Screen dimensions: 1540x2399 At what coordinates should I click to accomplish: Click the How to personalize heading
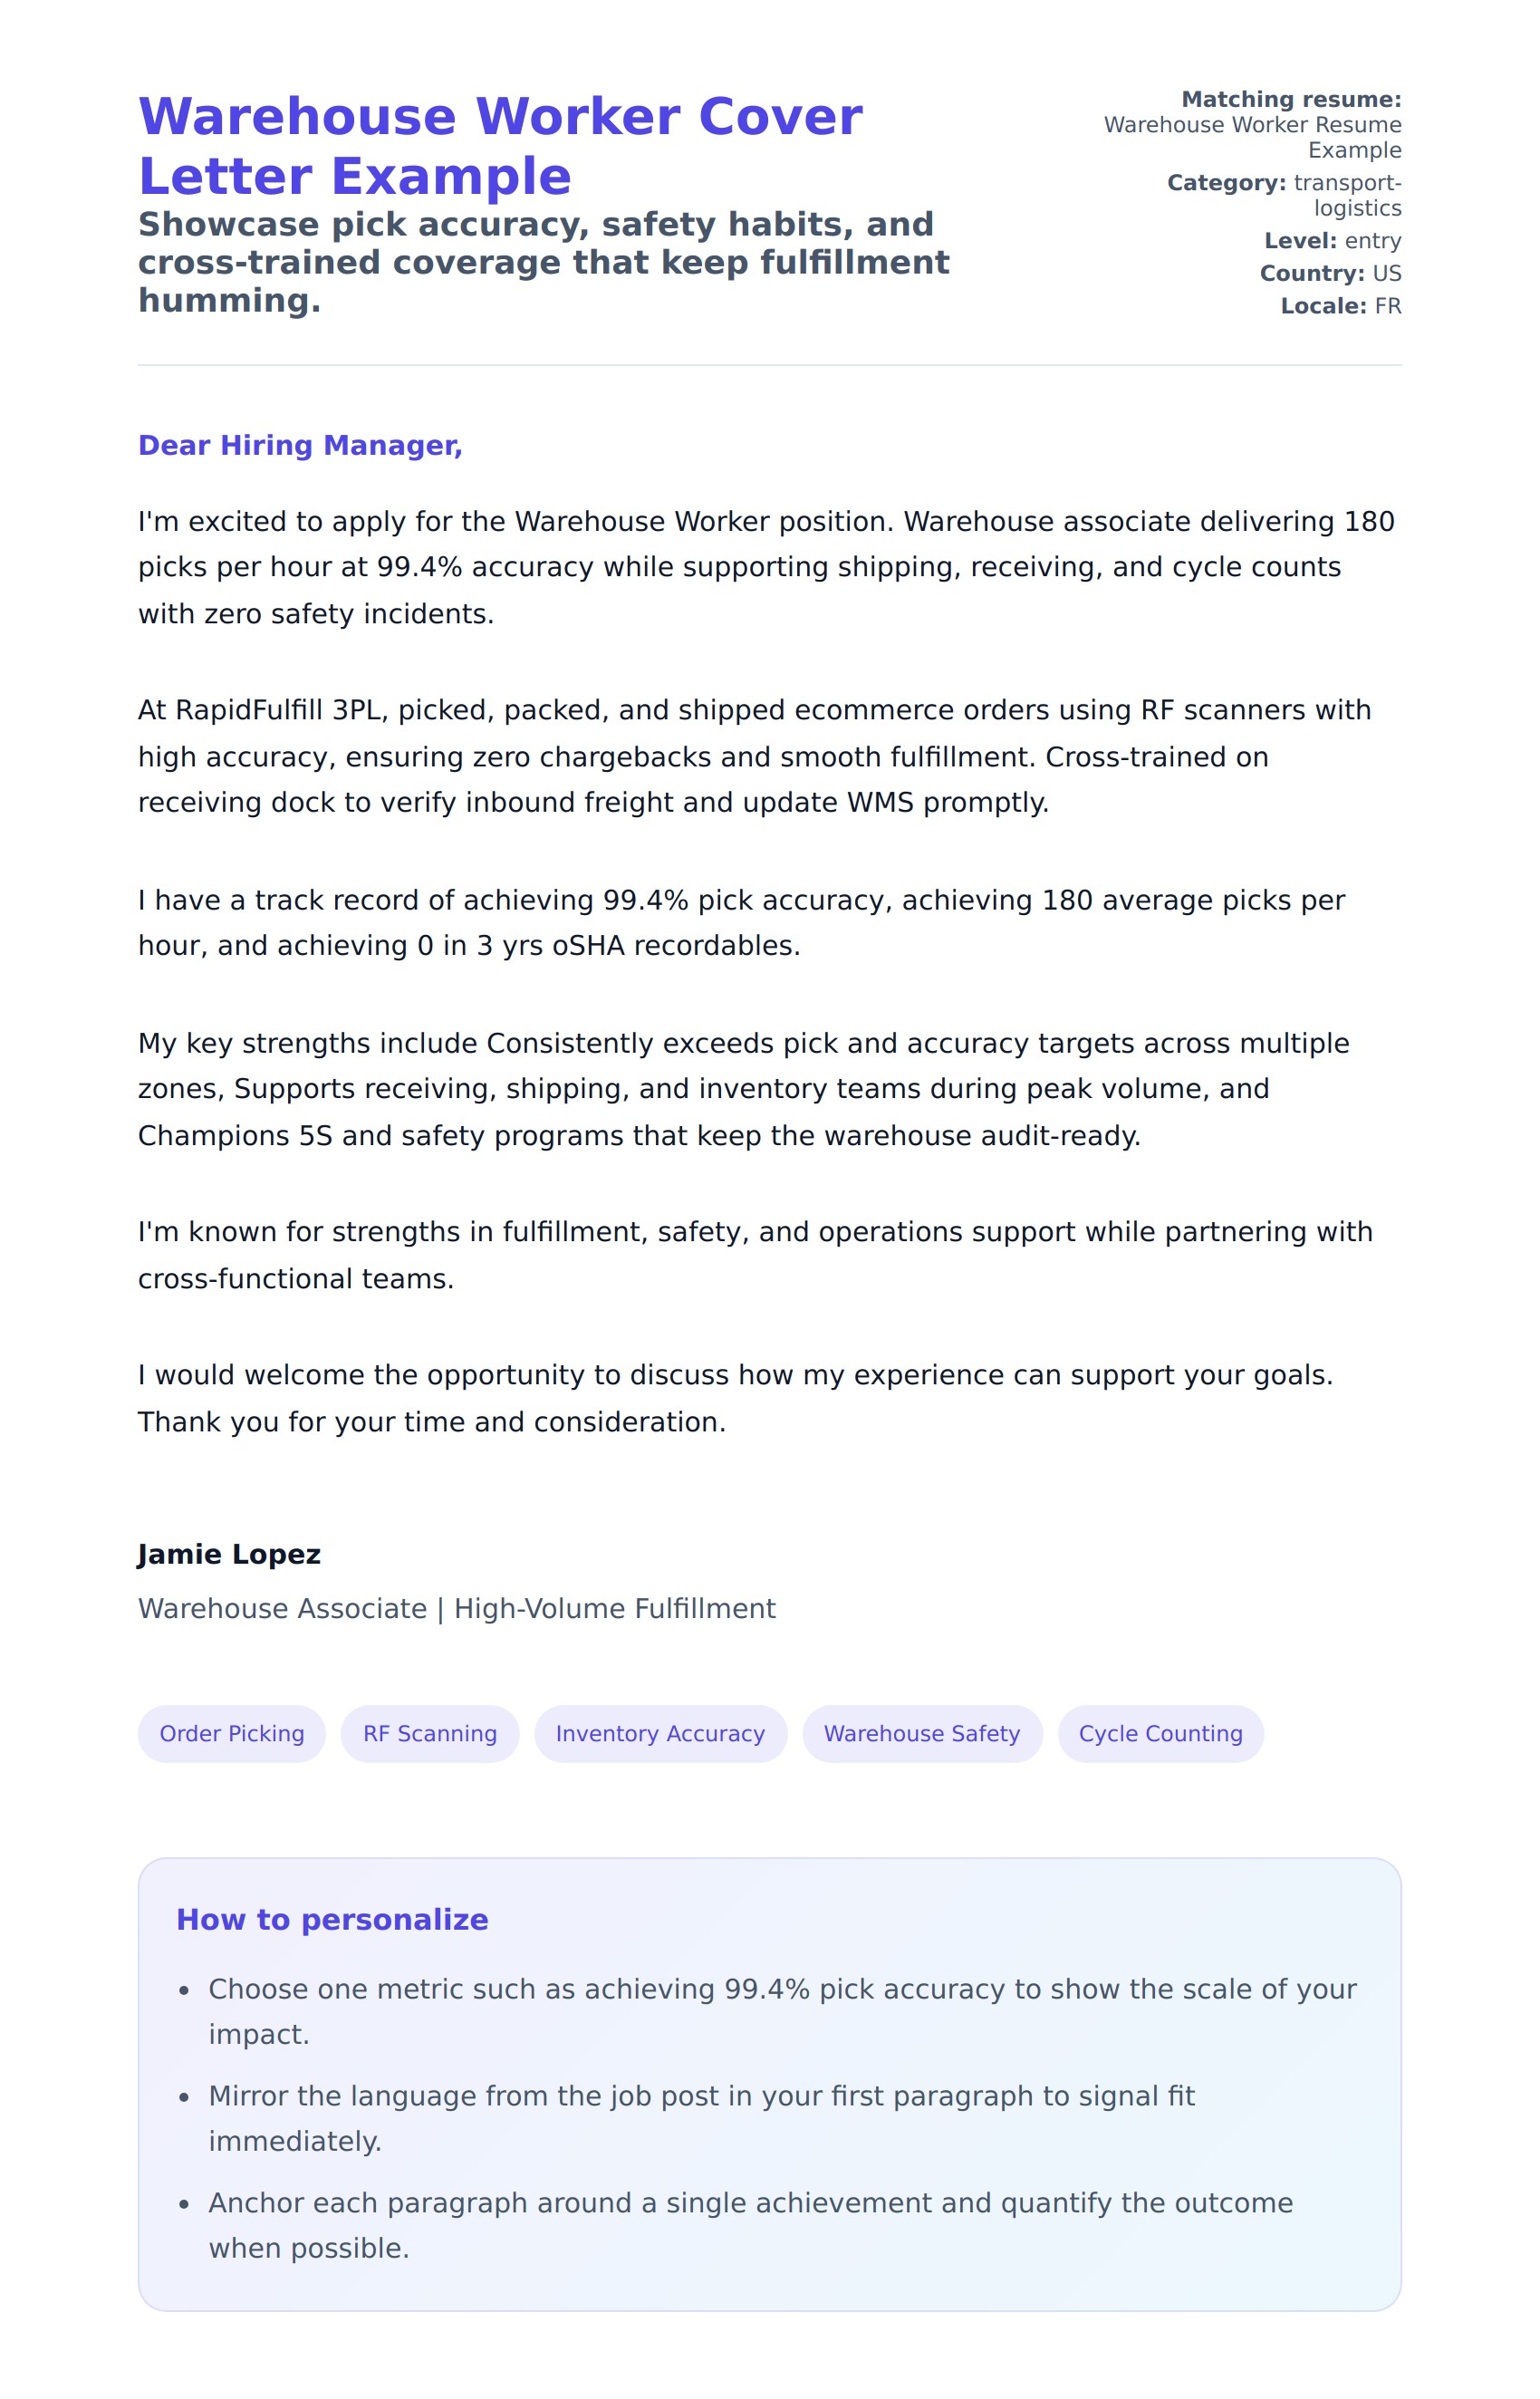332,1919
